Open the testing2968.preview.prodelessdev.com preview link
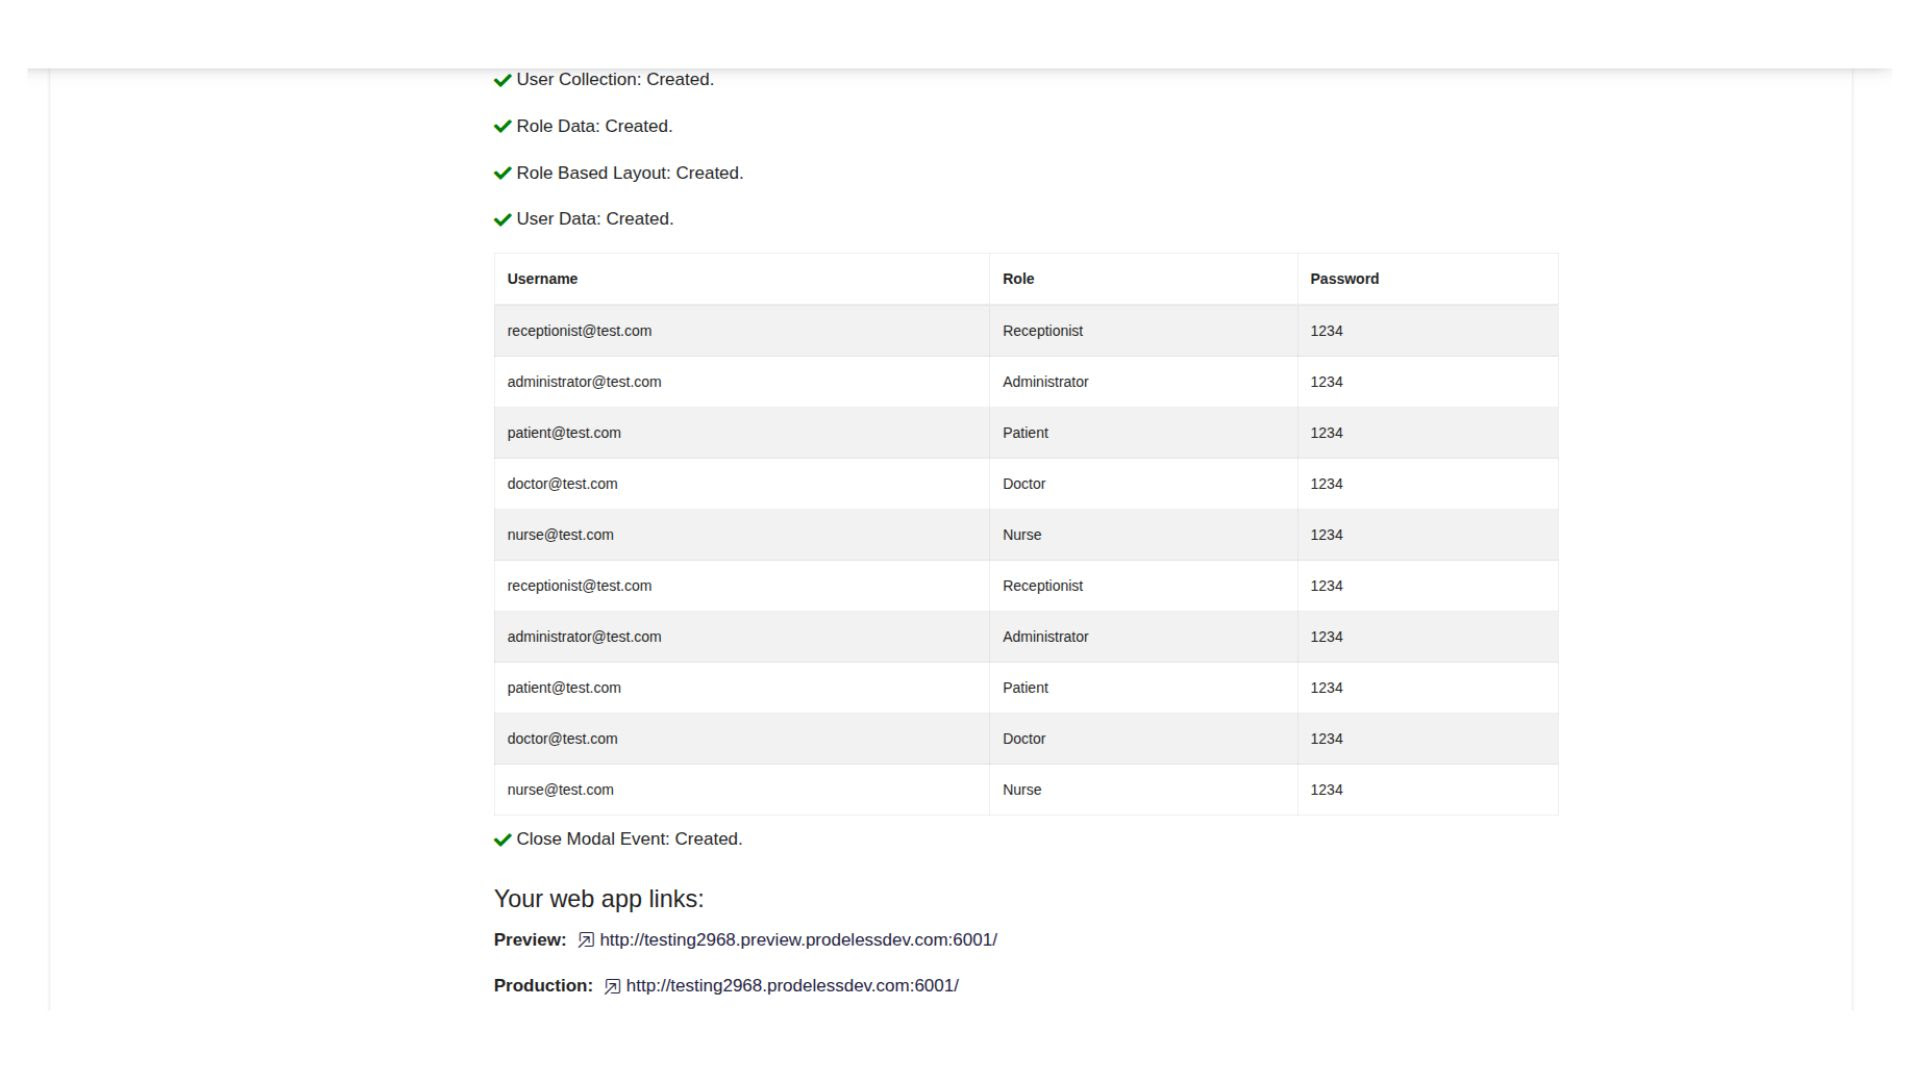The width and height of the screenshot is (1920, 1080). click(x=798, y=940)
